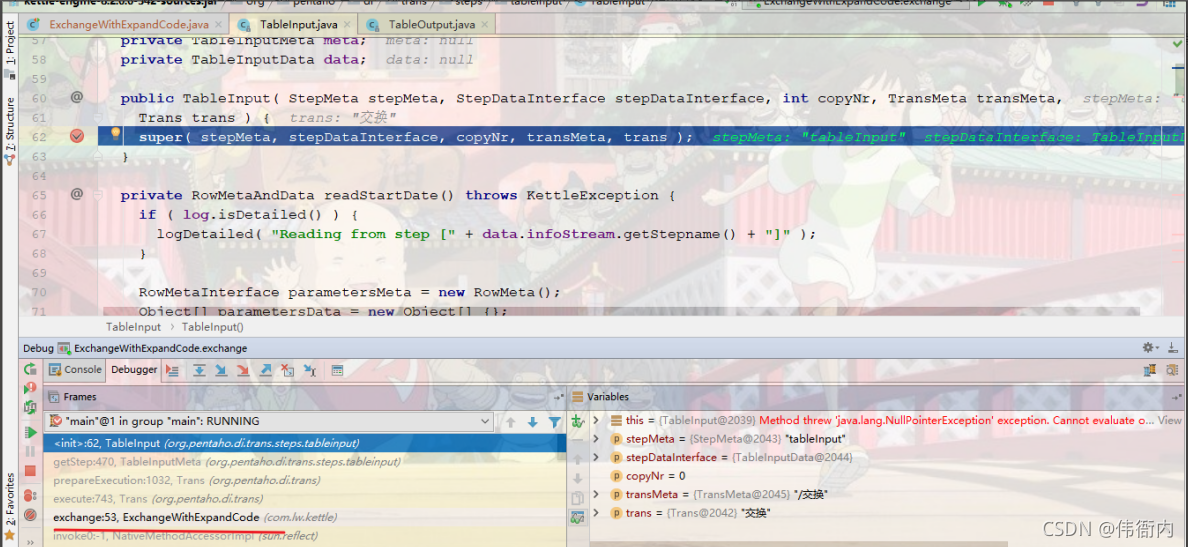Switch to TableOutput.java tab
Image resolution: width=1188 pixels, height=547 pixels.
click(x=429, y=24)
